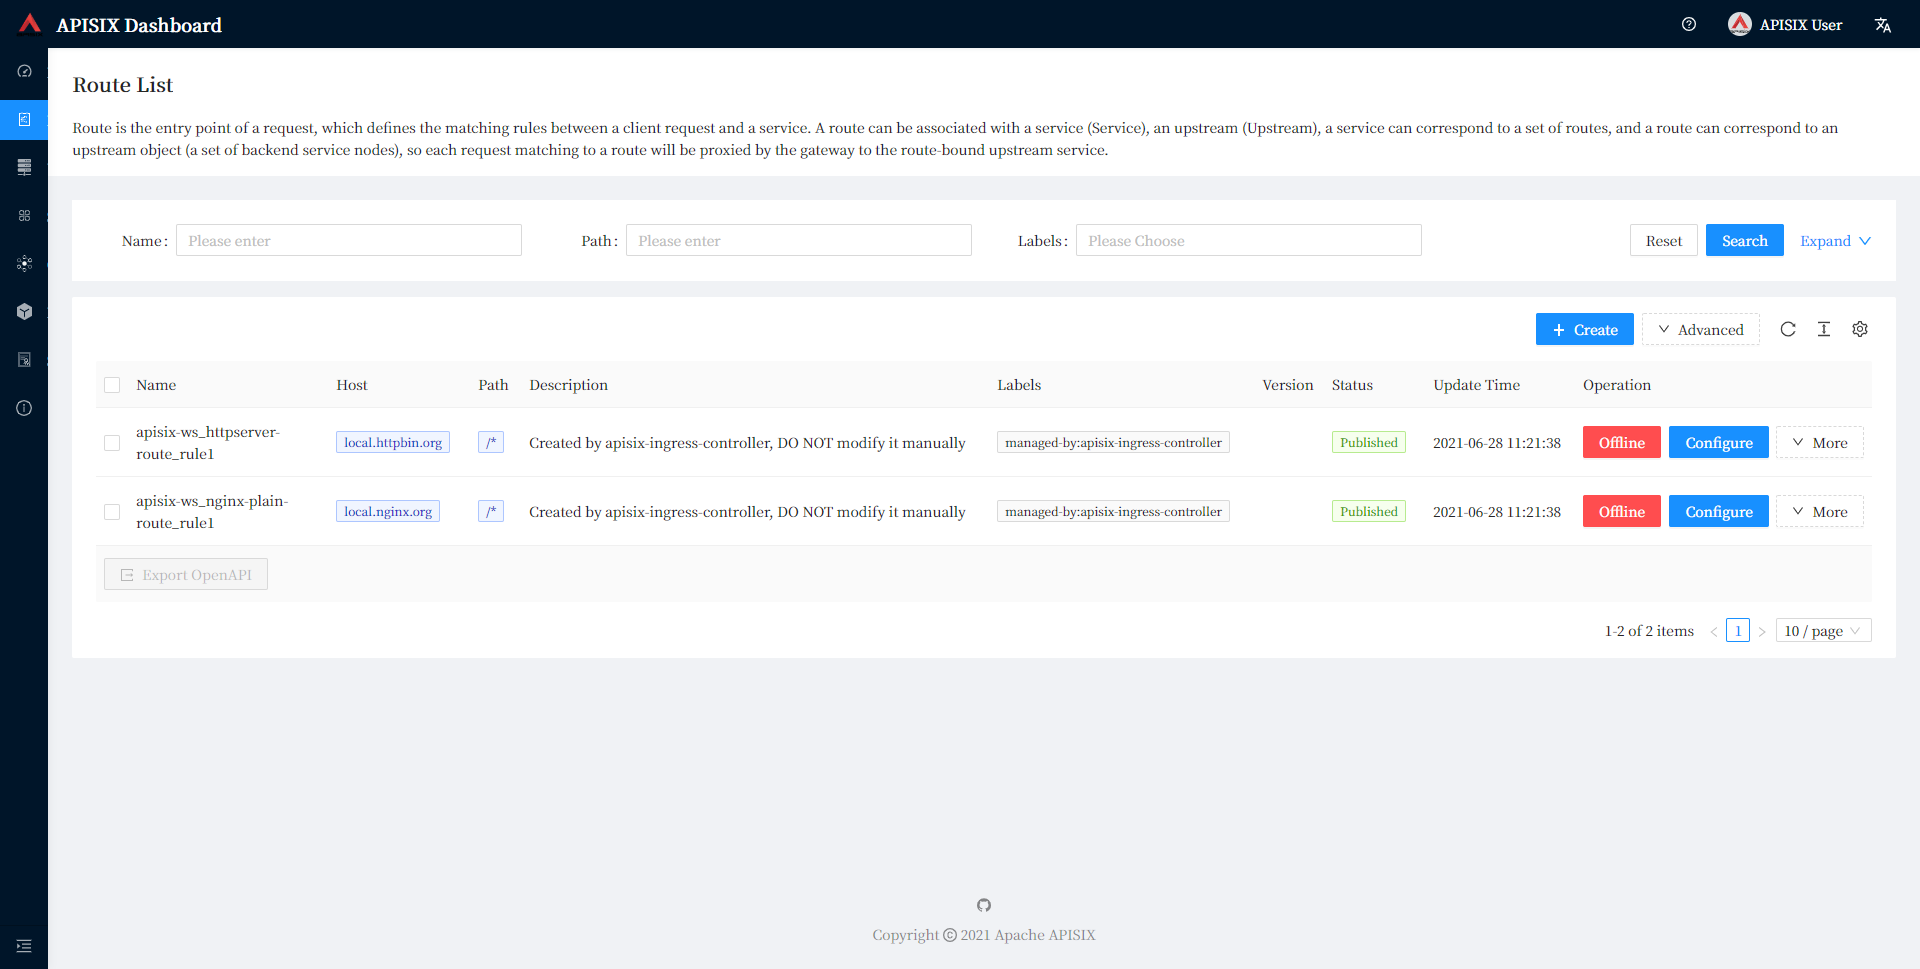The width and height of the screenshot is (1920, 969).
Task: Click the apisix-ws_nginx-plain-route_rule1 route name
Action: [x=212, y=512]
